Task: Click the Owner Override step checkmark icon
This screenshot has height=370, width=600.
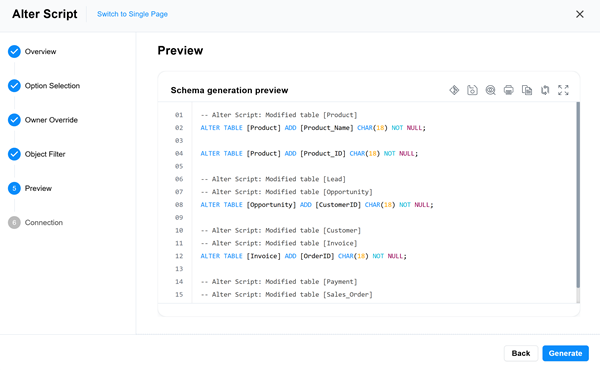Action: pyautogui.click(x=14, y=120)
